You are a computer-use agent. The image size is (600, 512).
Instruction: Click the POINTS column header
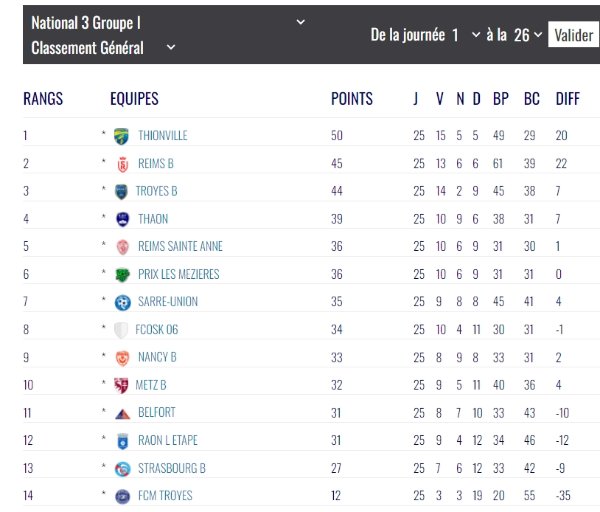point(352,99)
